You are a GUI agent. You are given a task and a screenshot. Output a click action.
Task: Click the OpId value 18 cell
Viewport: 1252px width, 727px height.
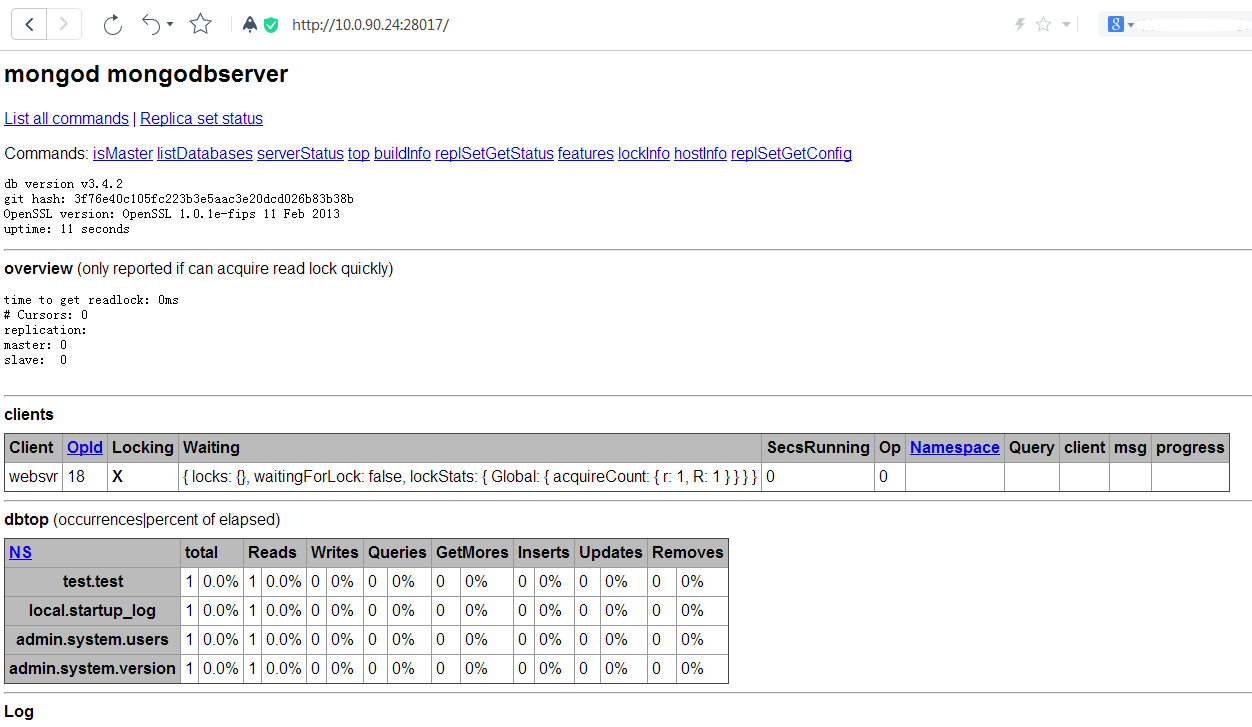coord(84,477)
